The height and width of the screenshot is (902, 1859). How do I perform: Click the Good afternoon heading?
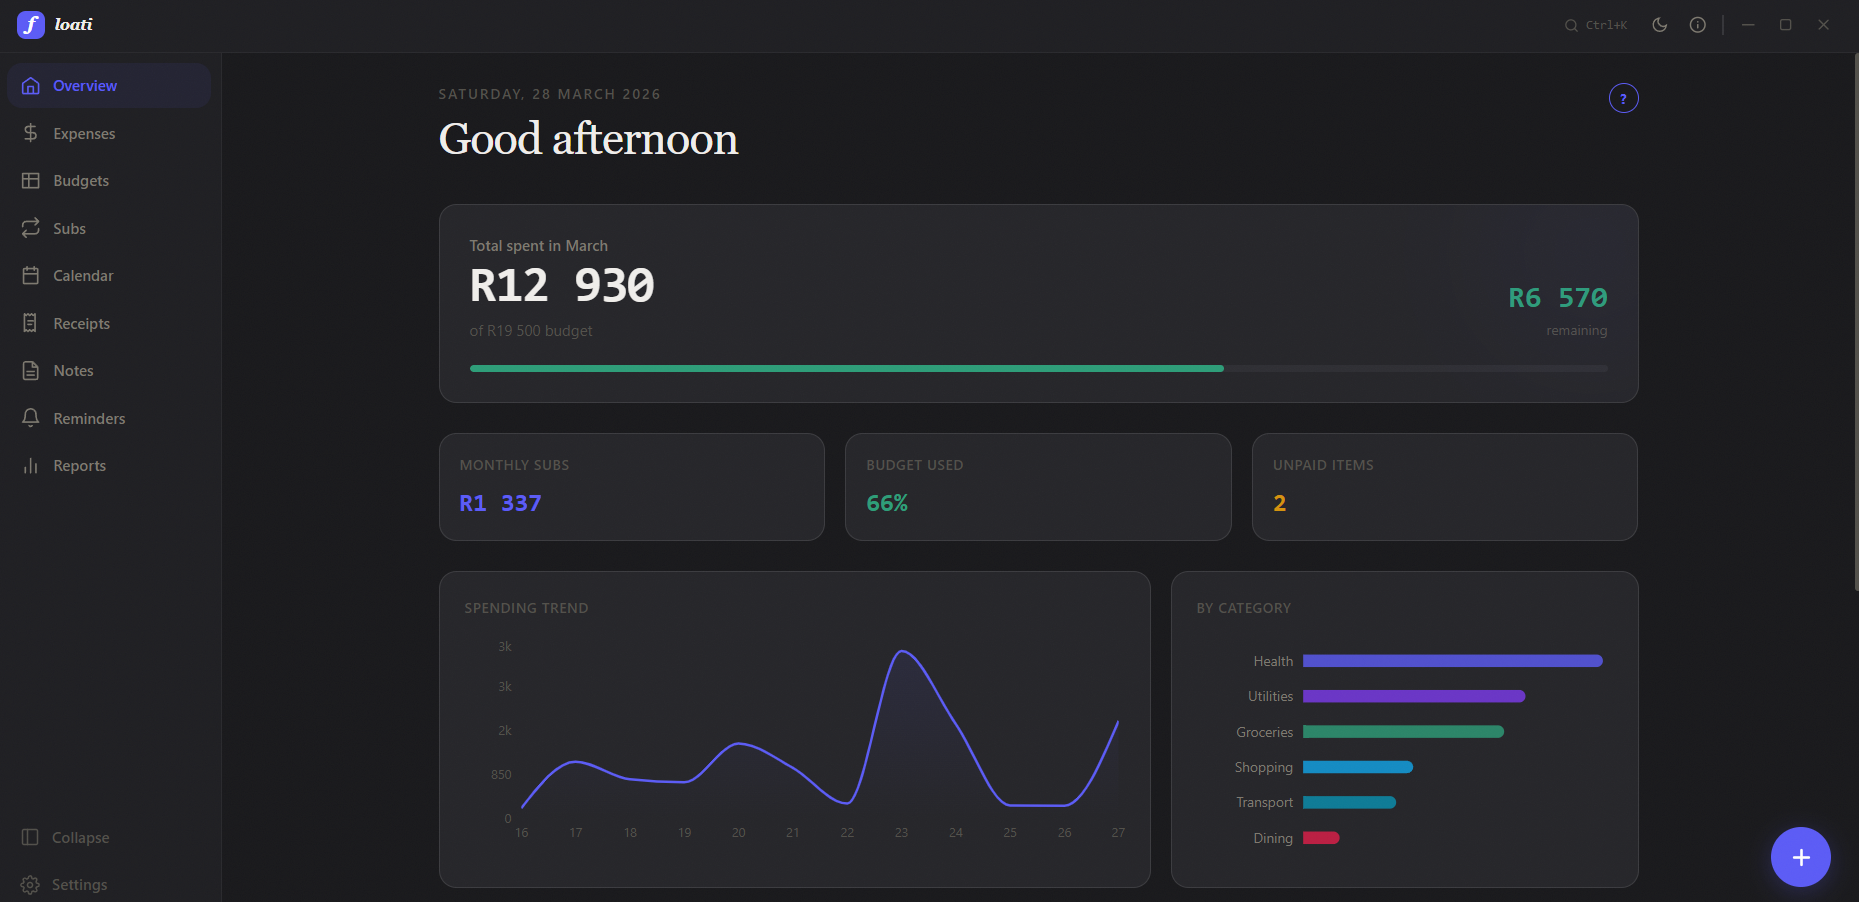click(588, 138)
